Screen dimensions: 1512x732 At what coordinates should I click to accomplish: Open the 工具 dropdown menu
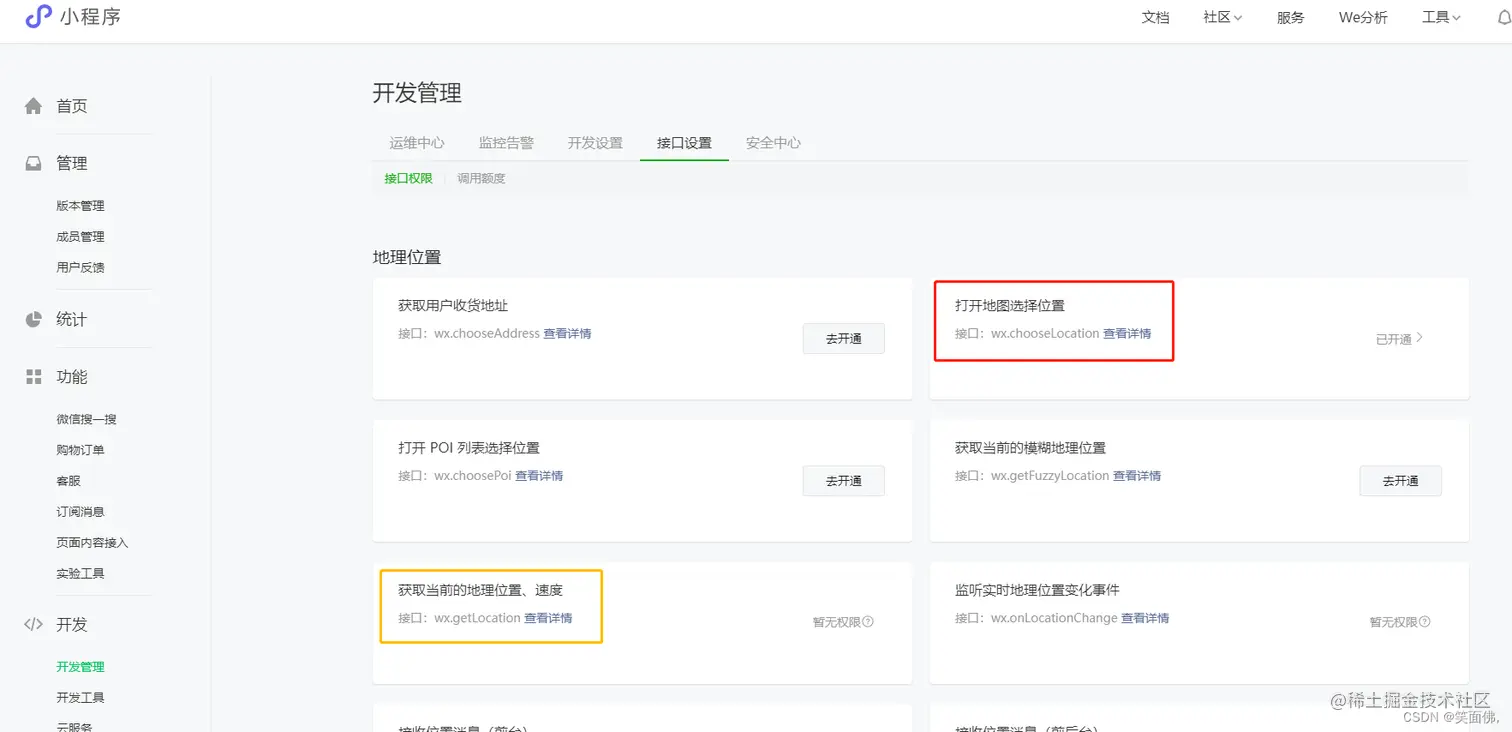click(x=1440, y=17)
